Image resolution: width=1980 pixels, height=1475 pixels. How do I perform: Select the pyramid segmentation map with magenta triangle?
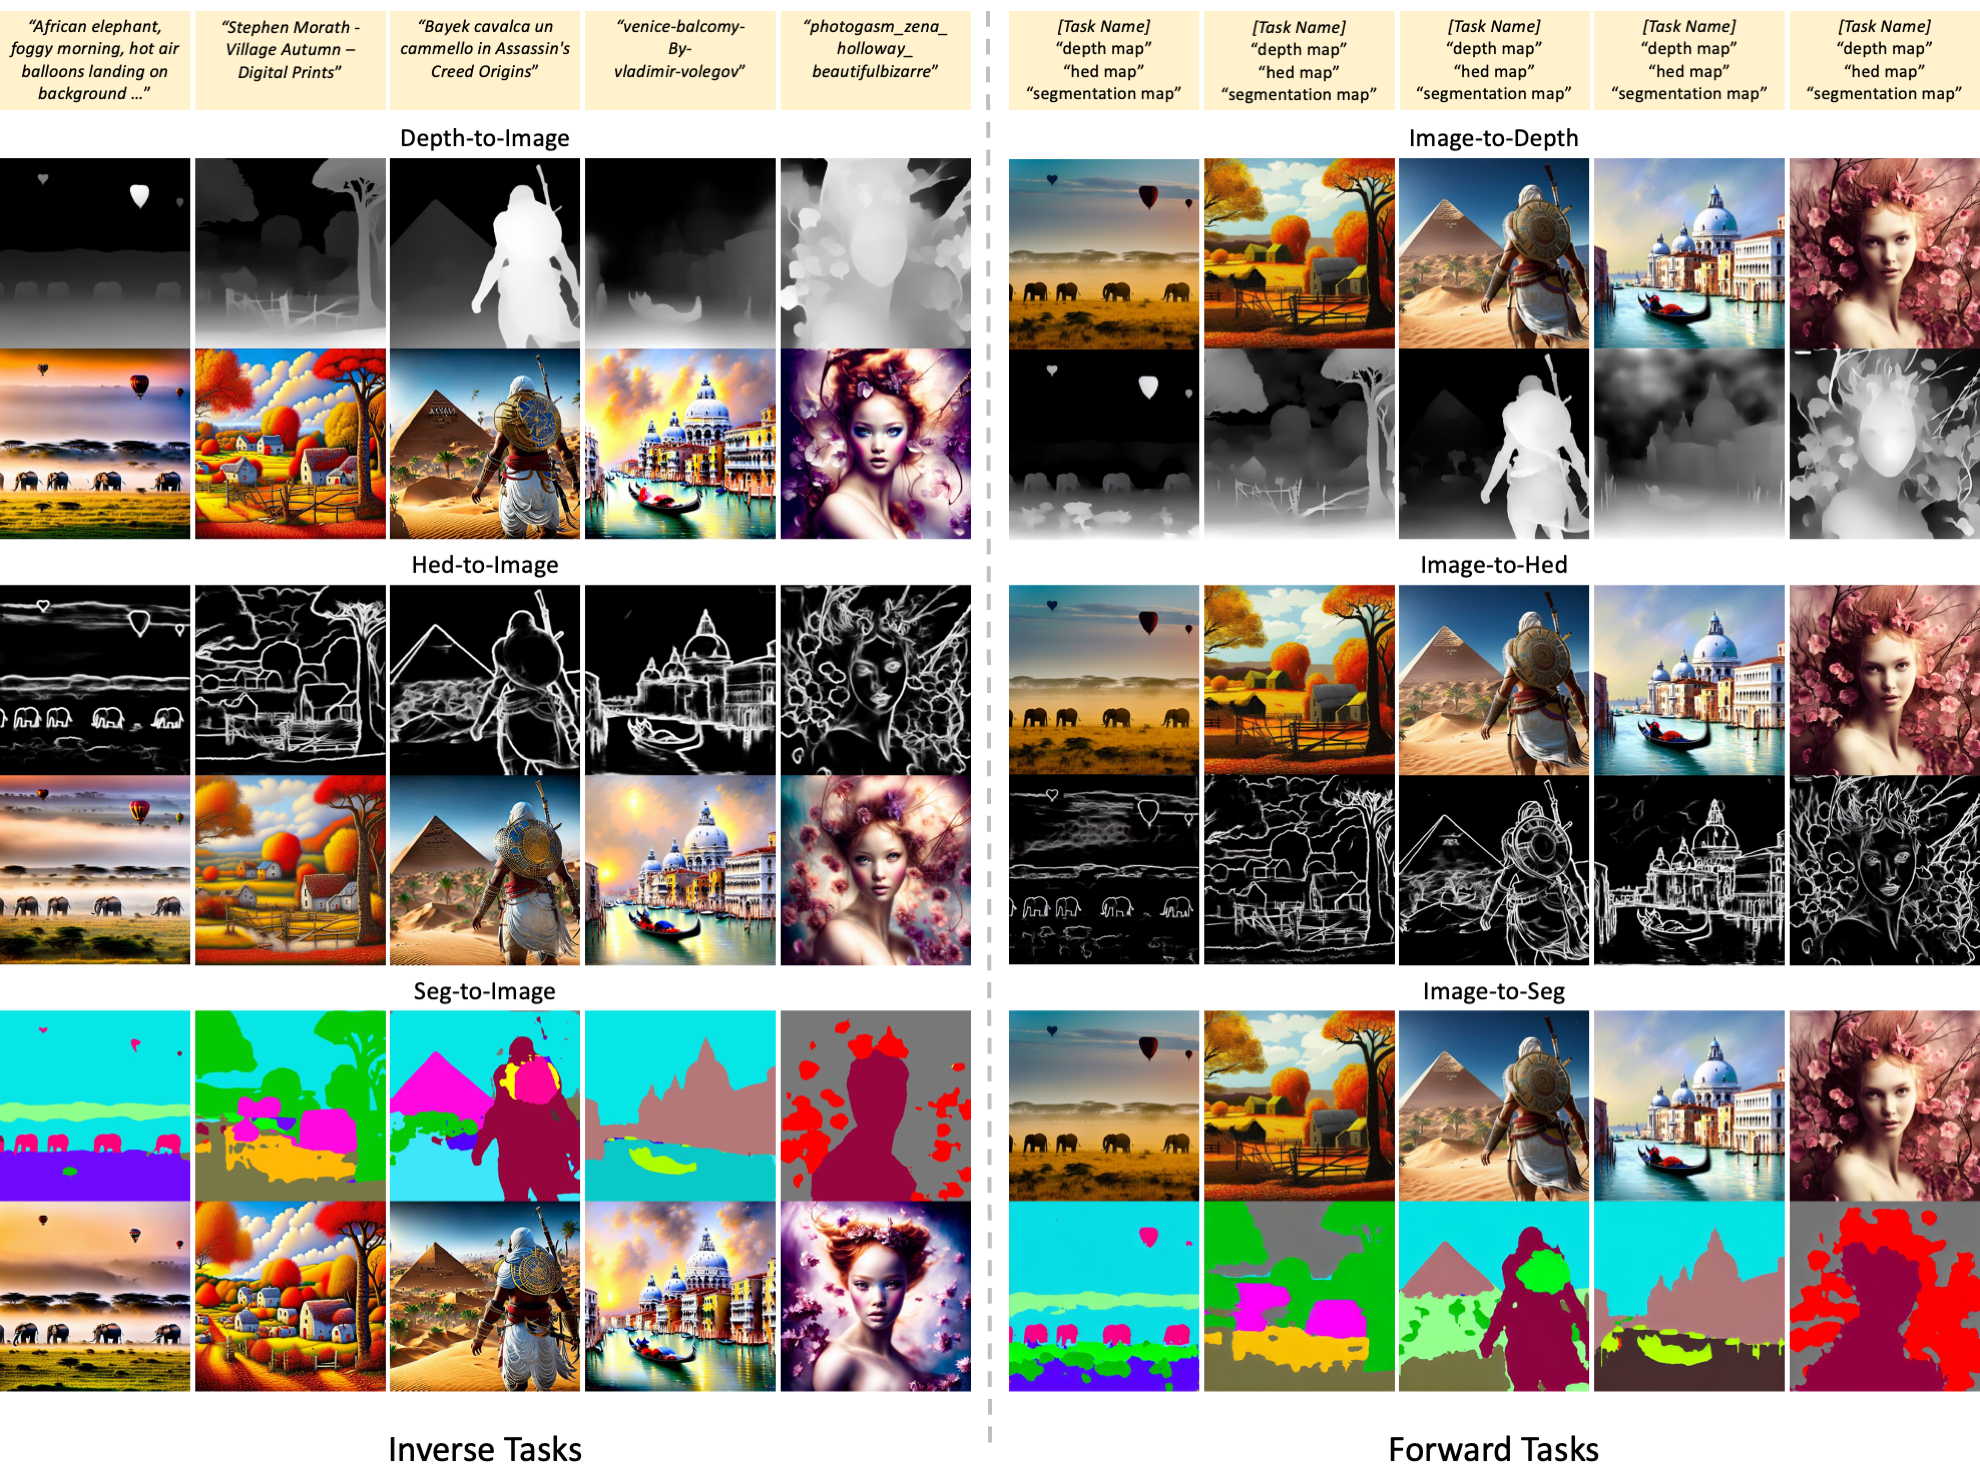click(484, 1105)
